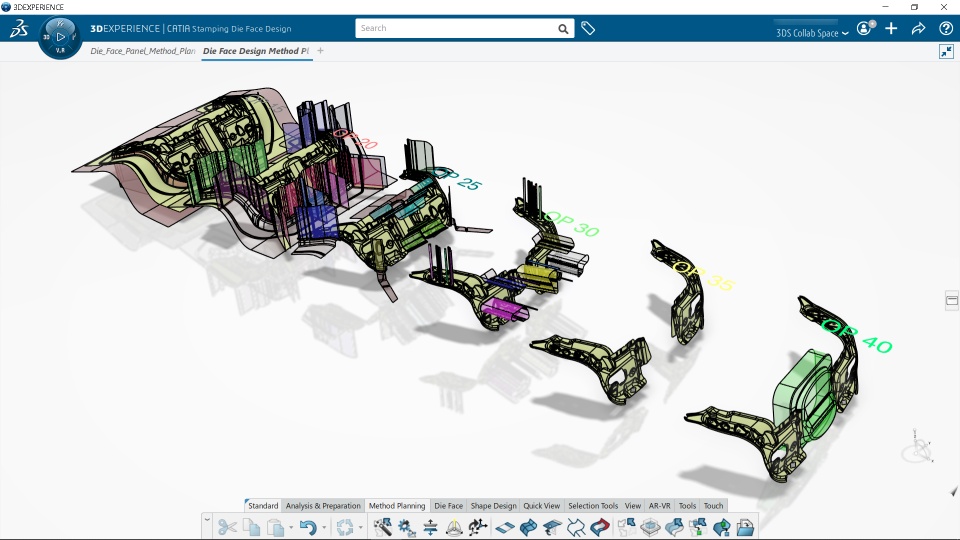The width and height of the screenshot is (960, 540).
Task: Click the tag icon beside search
Action: 588,28
